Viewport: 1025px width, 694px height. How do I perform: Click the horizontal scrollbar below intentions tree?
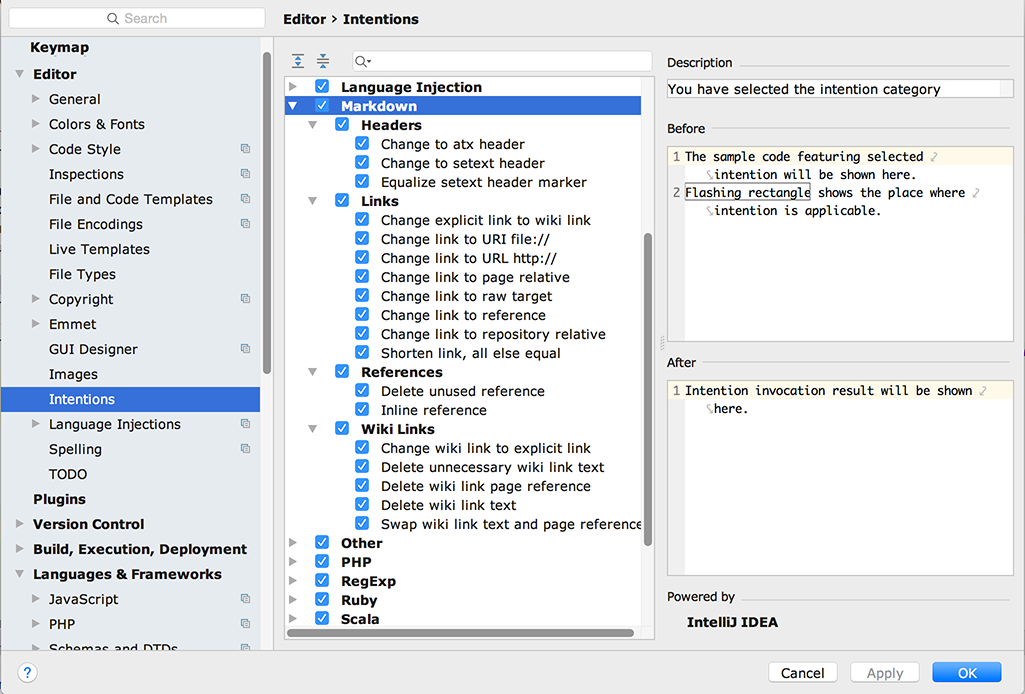[x=460, y=633]
